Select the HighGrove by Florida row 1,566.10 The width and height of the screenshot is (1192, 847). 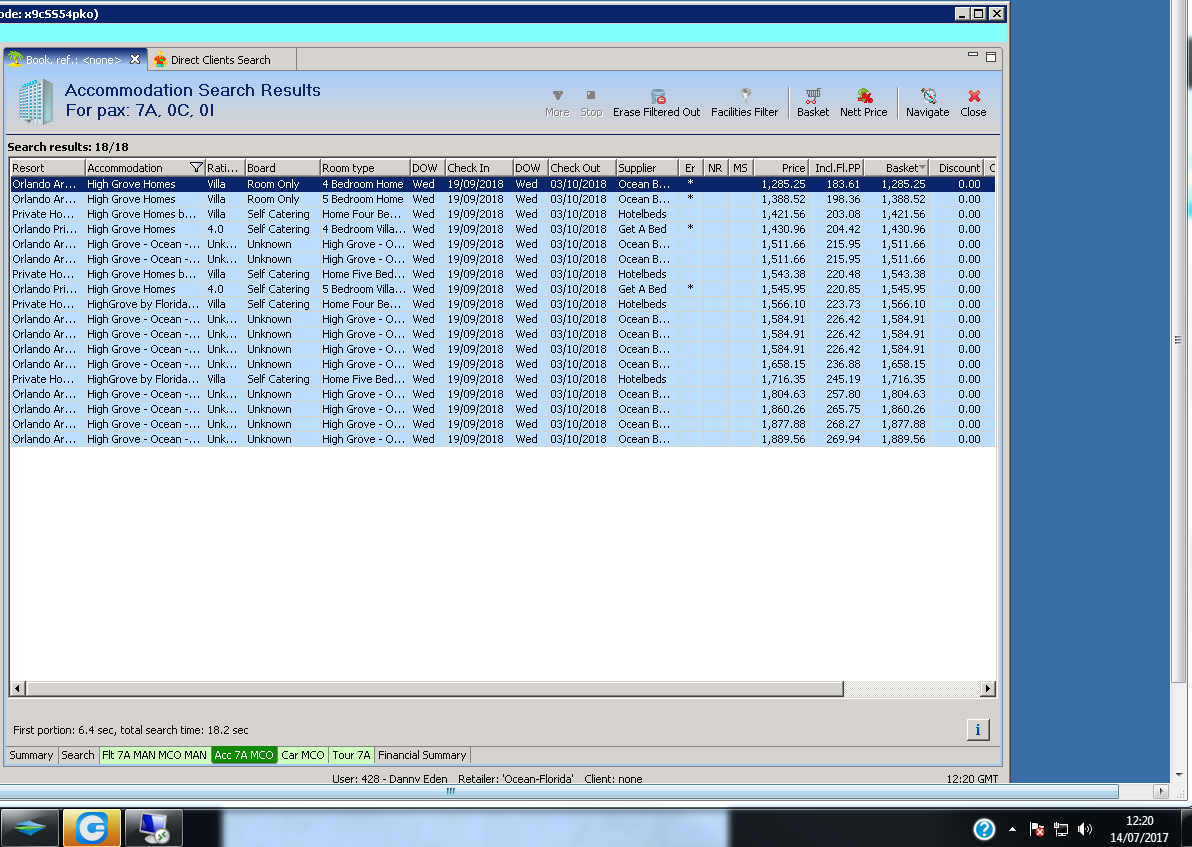tap(502, 304)
